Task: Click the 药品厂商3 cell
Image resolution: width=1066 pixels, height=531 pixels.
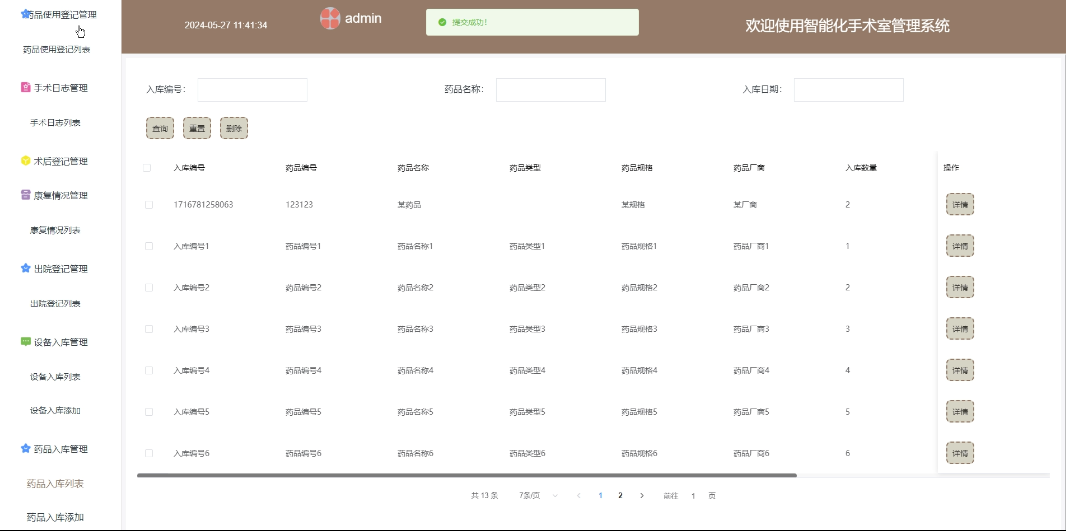Action: (751, 329)
